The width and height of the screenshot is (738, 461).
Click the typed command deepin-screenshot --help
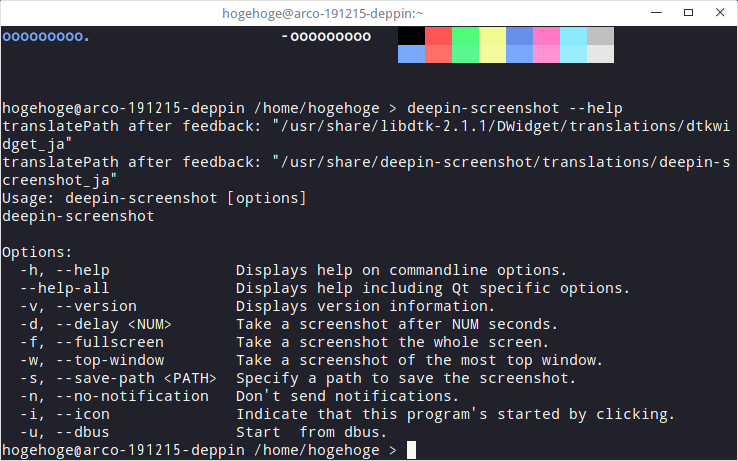pyautogui.click(x=514, y=108)
